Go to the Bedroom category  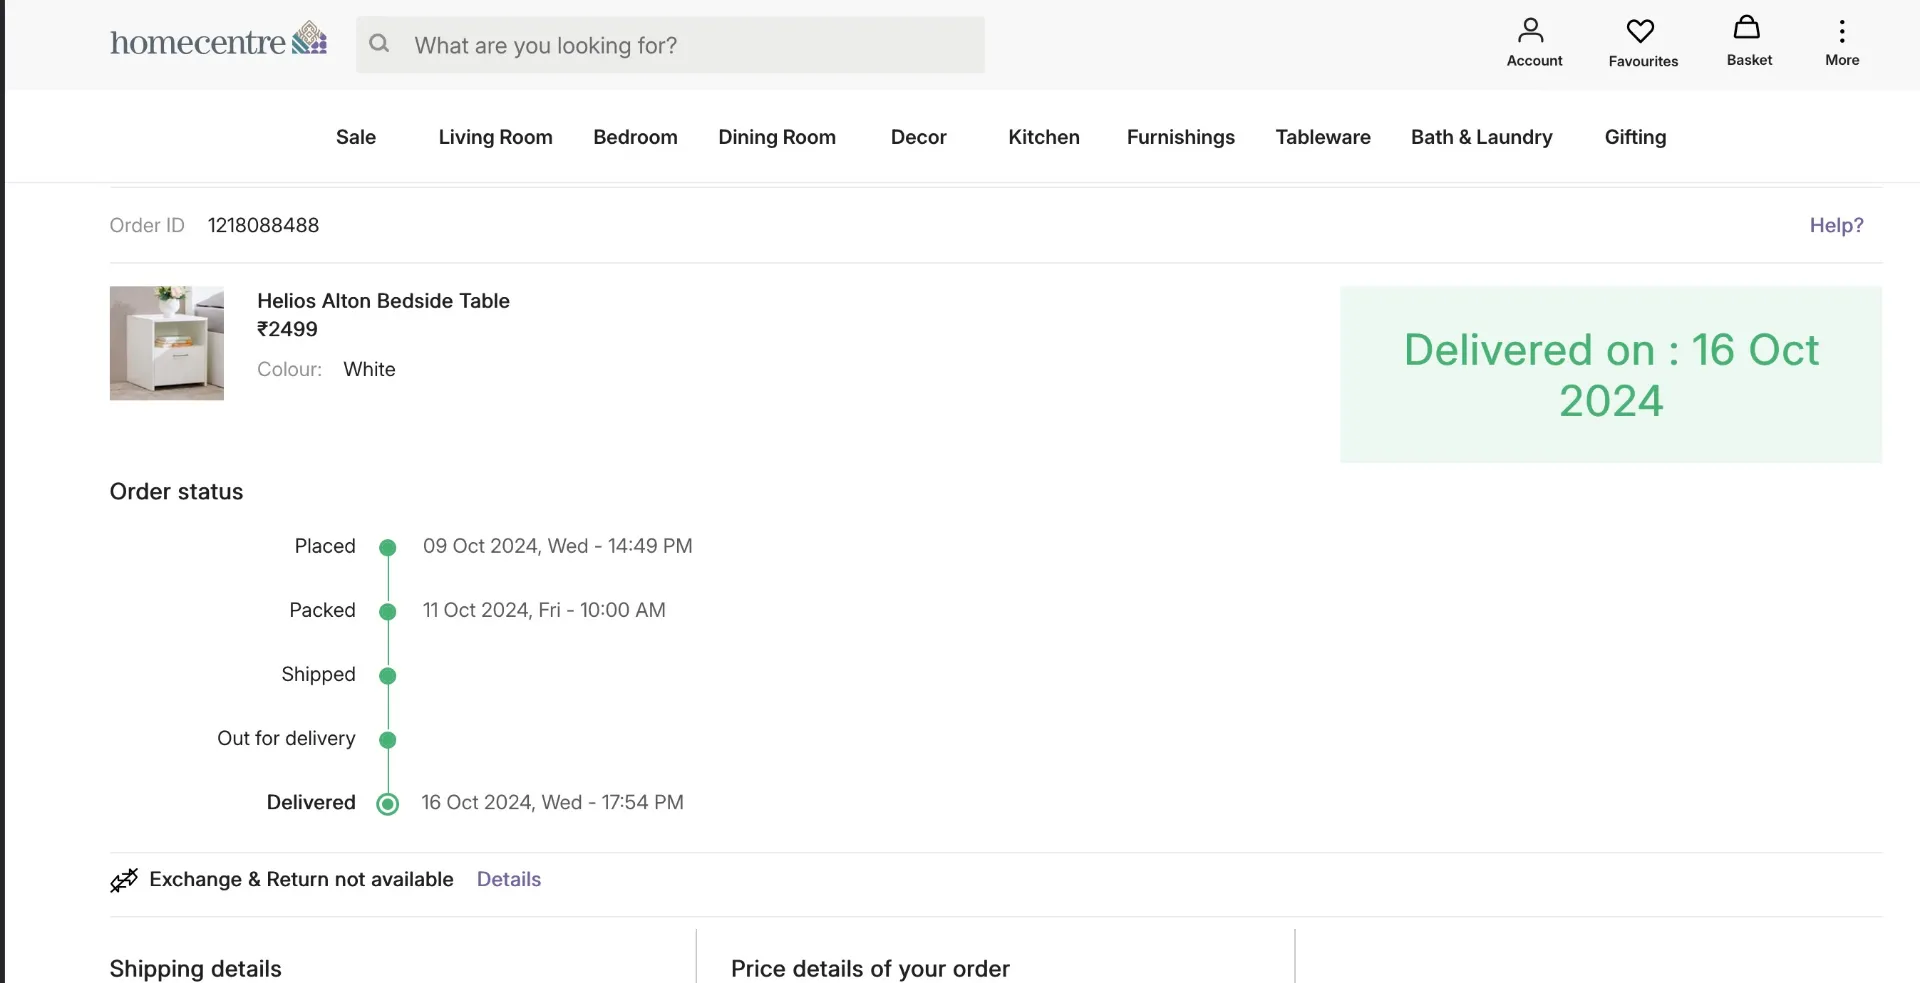[635, 137]
